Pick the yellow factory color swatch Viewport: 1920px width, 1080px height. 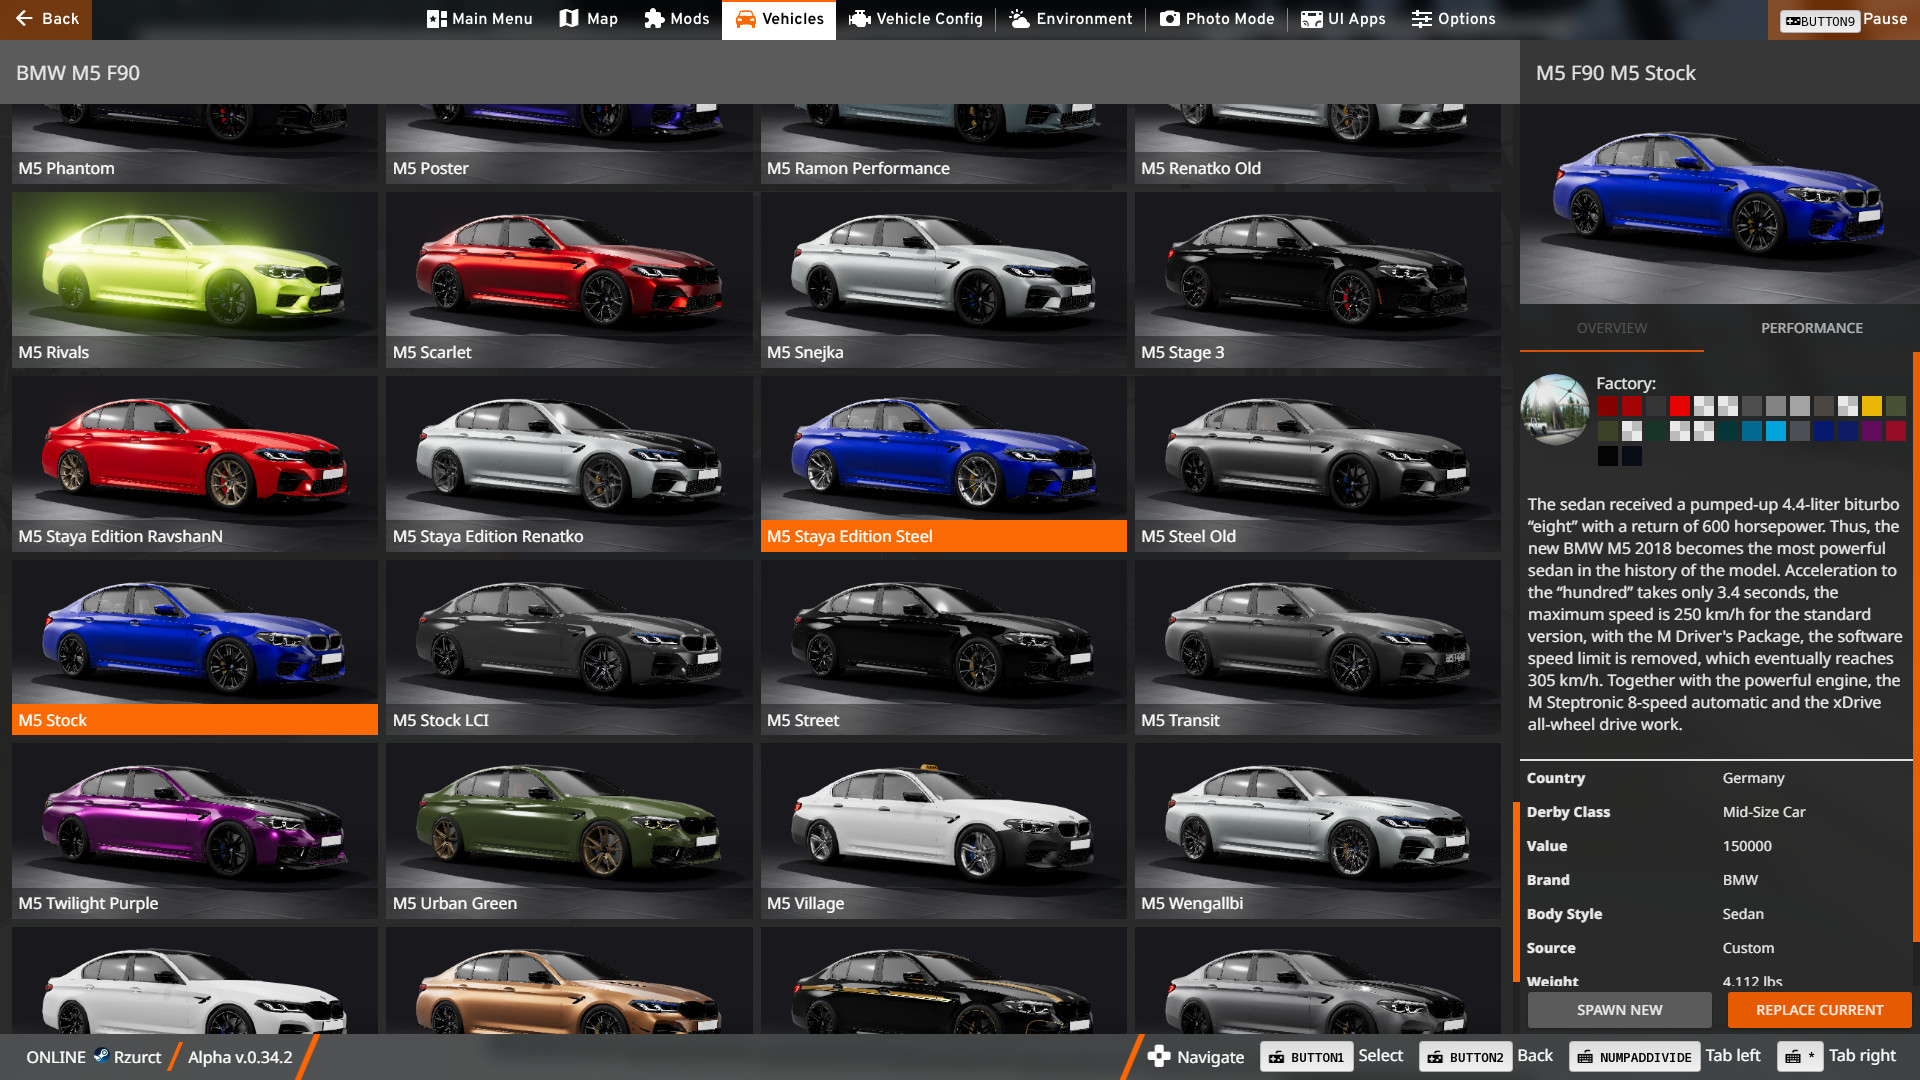(1871, 406)
